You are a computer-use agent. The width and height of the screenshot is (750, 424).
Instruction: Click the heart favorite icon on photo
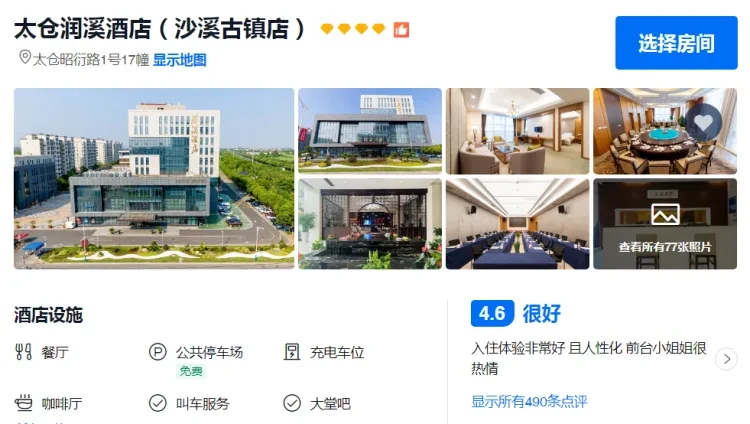pos(703,123)
